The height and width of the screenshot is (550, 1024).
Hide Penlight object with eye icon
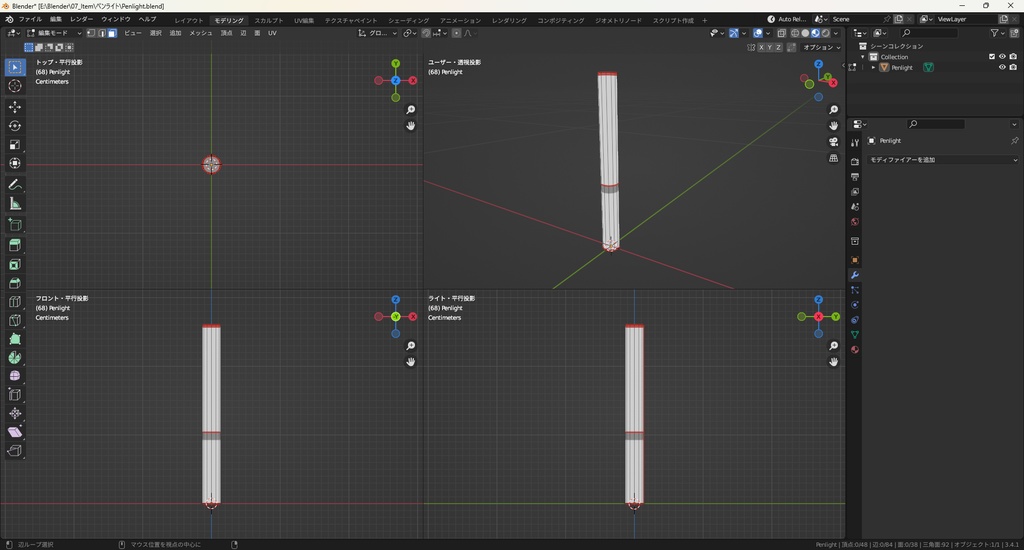point(1002,67)
